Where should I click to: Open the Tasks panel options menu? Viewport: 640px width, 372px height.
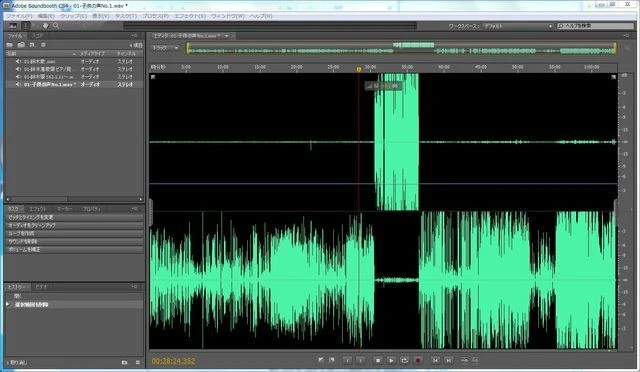[135, 209]
